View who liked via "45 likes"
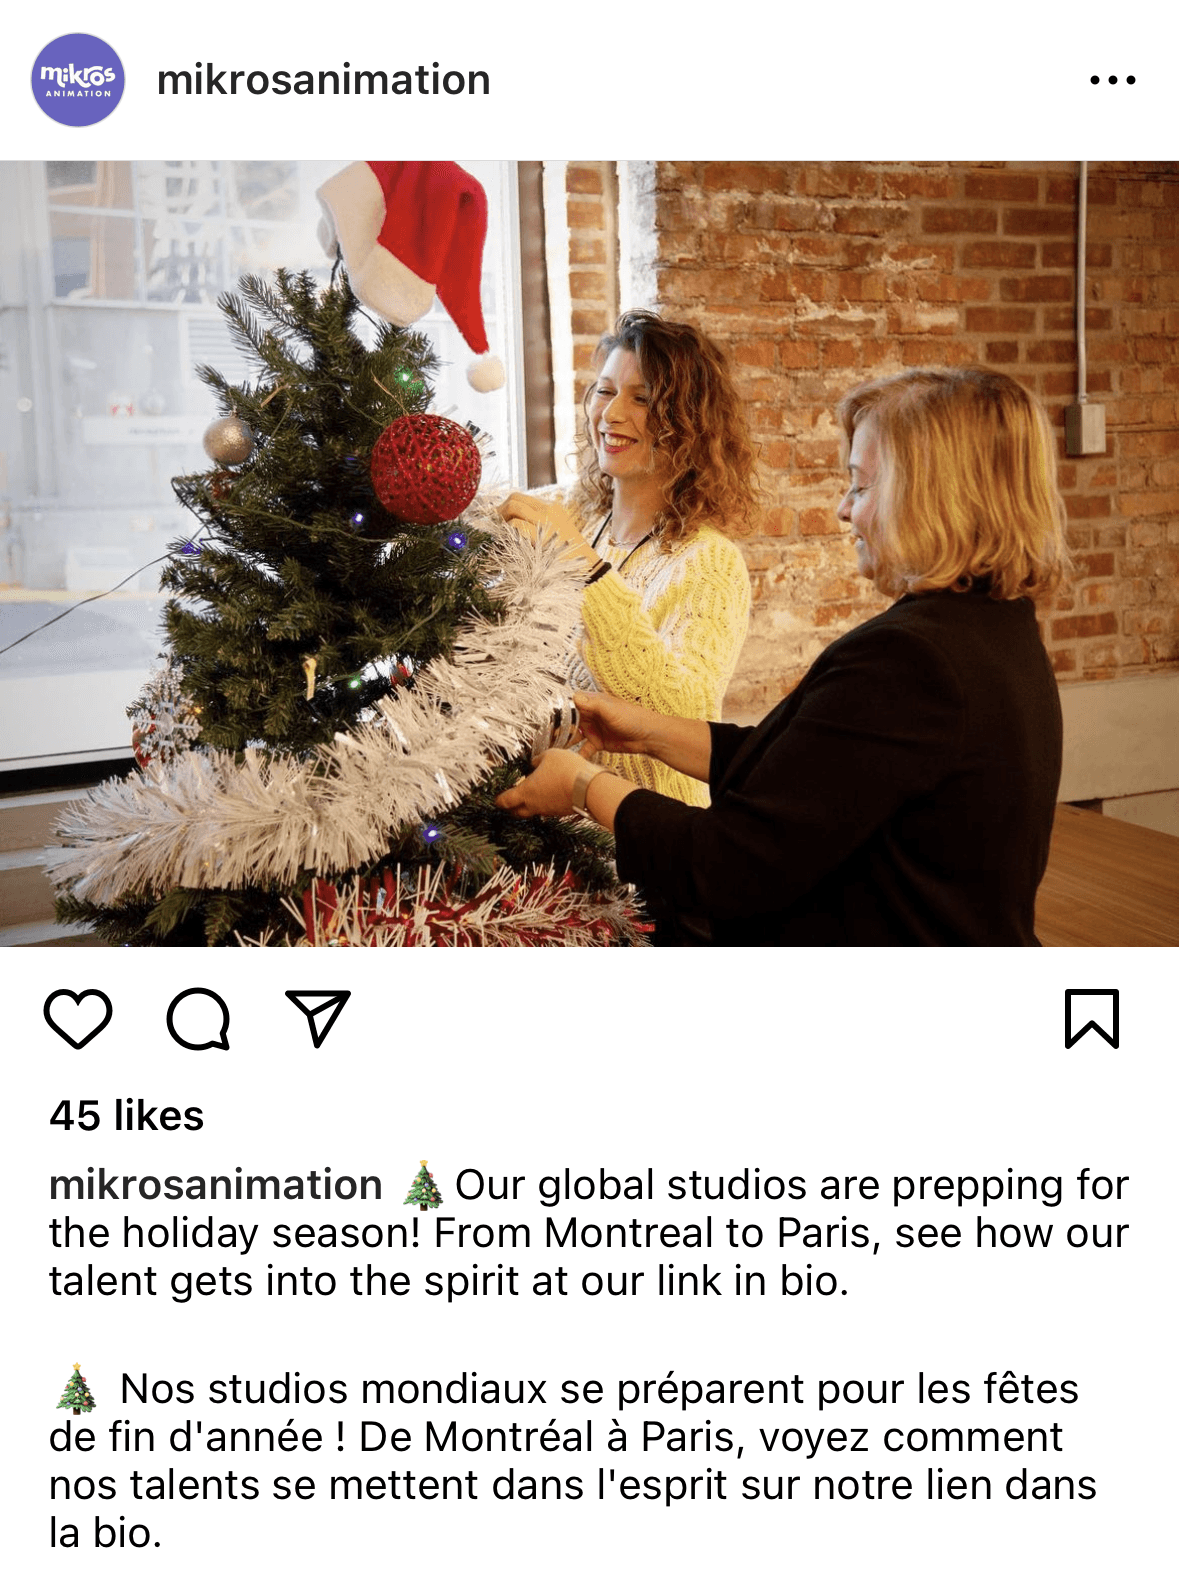 [x=127, y=1116]
